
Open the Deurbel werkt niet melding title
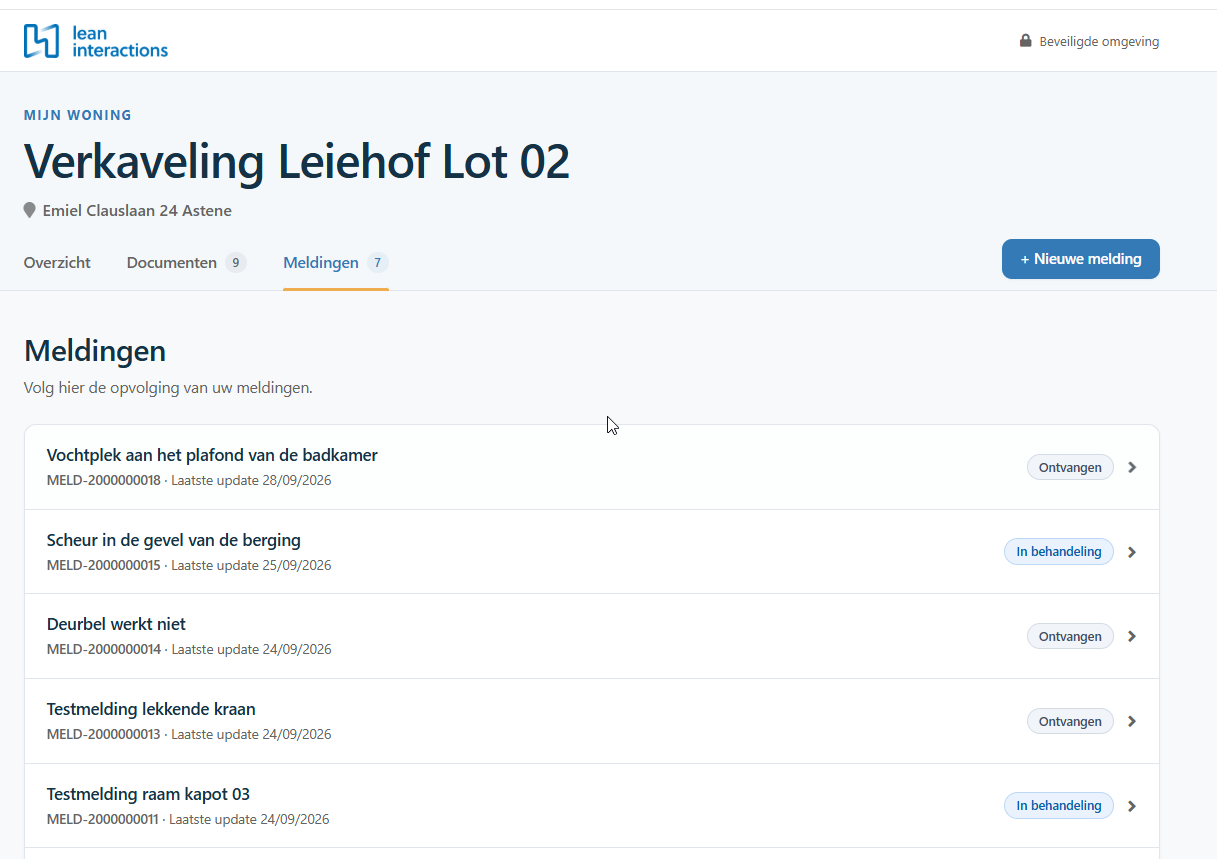(x=116, y=624)
